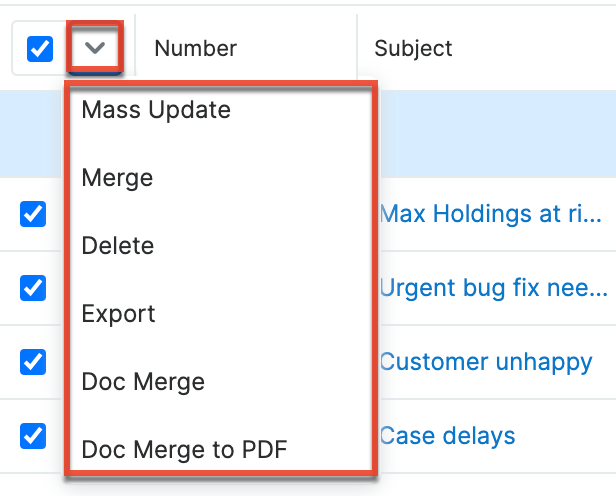Click Doc Merge to PDF
Viewport: 616px width, 496px height.
185,450
